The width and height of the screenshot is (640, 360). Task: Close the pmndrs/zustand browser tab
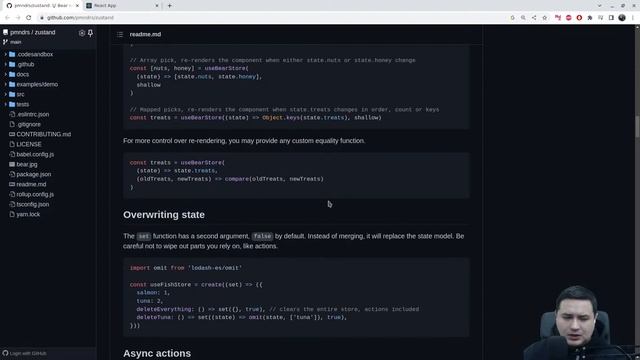[x=78, y=6]
